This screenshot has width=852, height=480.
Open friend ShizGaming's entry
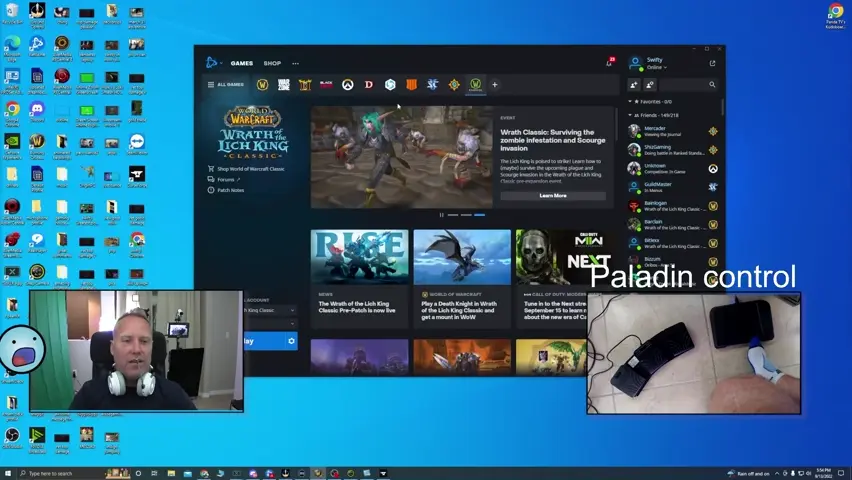tap(673, 150)
